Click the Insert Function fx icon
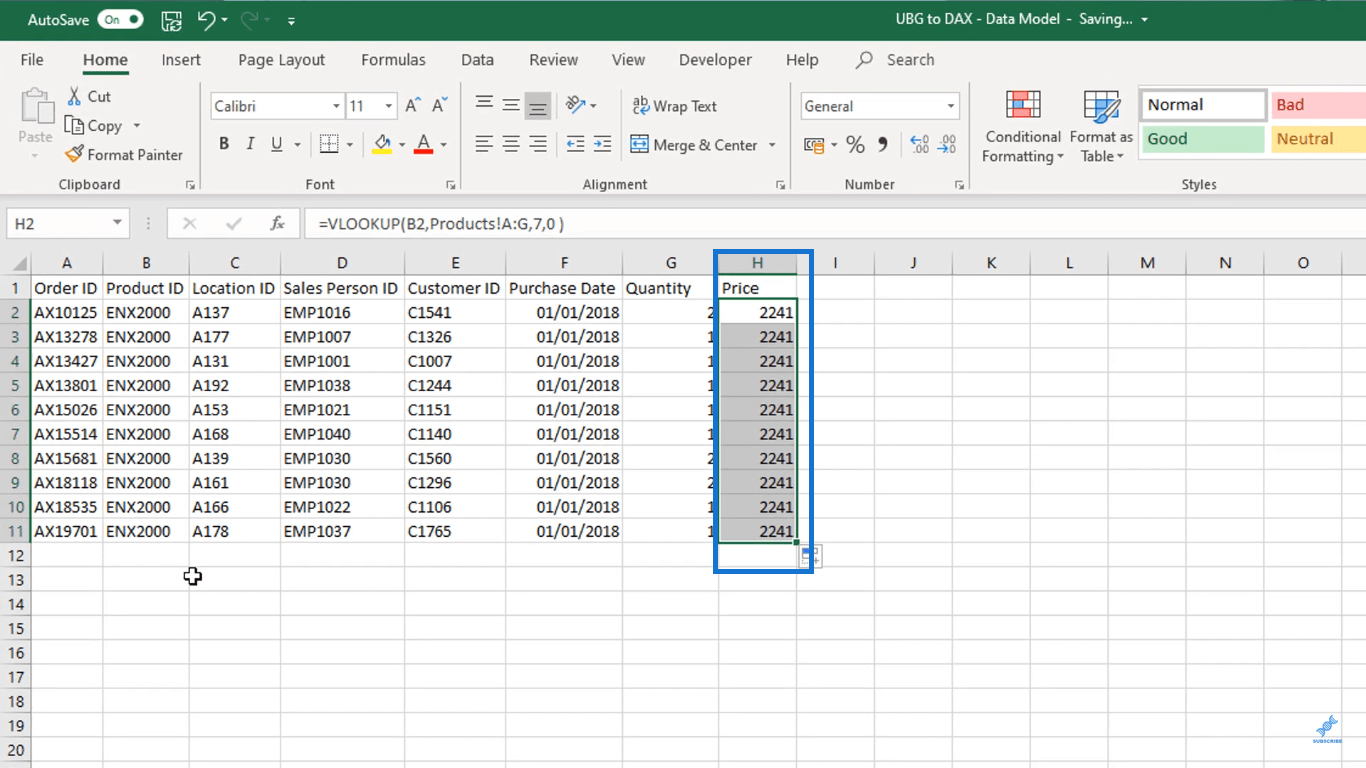The height and width of the screenshot is (768, 1366). [x=278, y=224]
